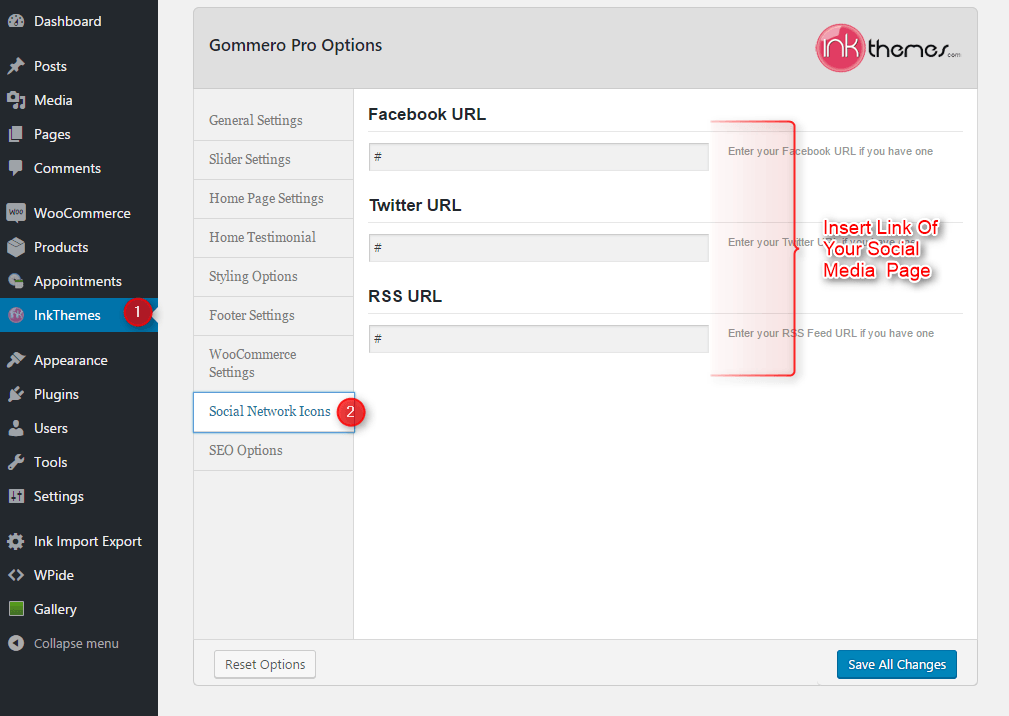Click 'Enter your Facebook URL' hint text
Image resolution: width=1009 pixels, height=716 pixels.
pyautogui.click(x=830, y=151)
